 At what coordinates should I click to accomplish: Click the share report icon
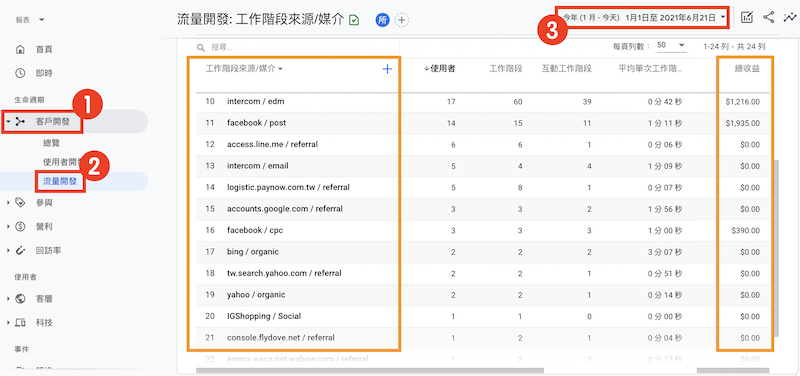[x=768, y=17]
